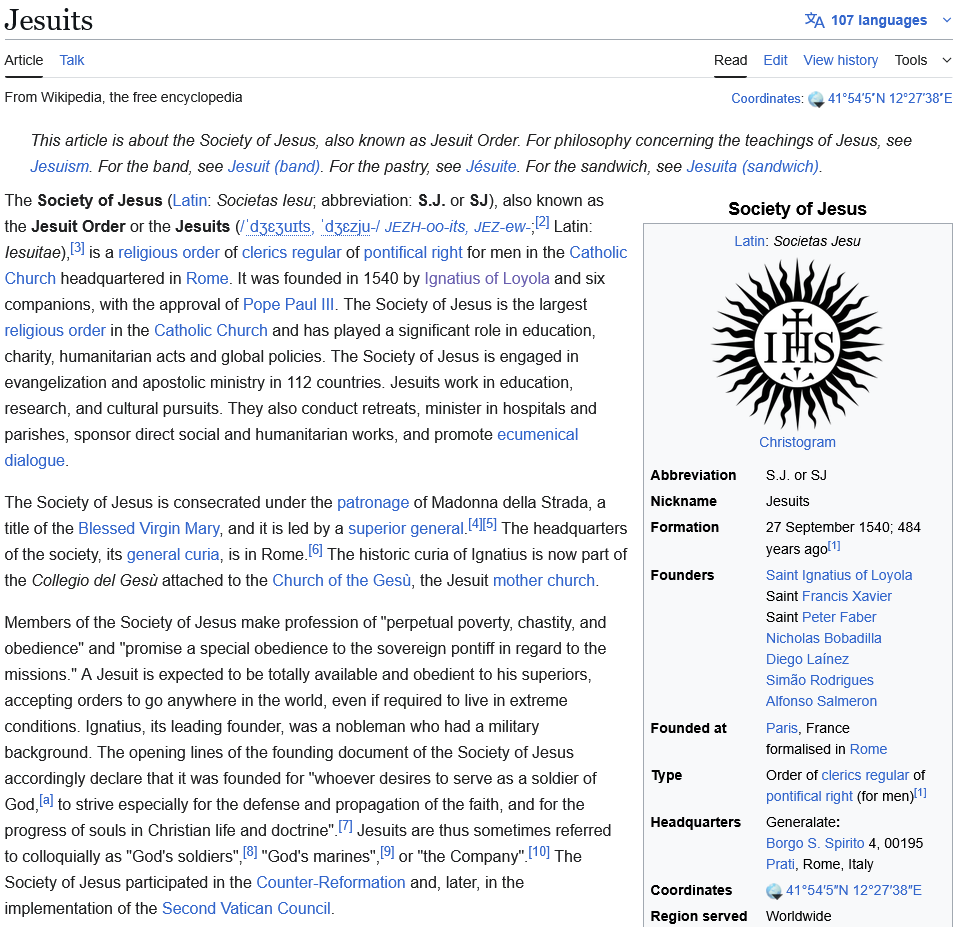The image size is (961, 927).
Task: Select the Article tab
Action: tap(24, 60)
